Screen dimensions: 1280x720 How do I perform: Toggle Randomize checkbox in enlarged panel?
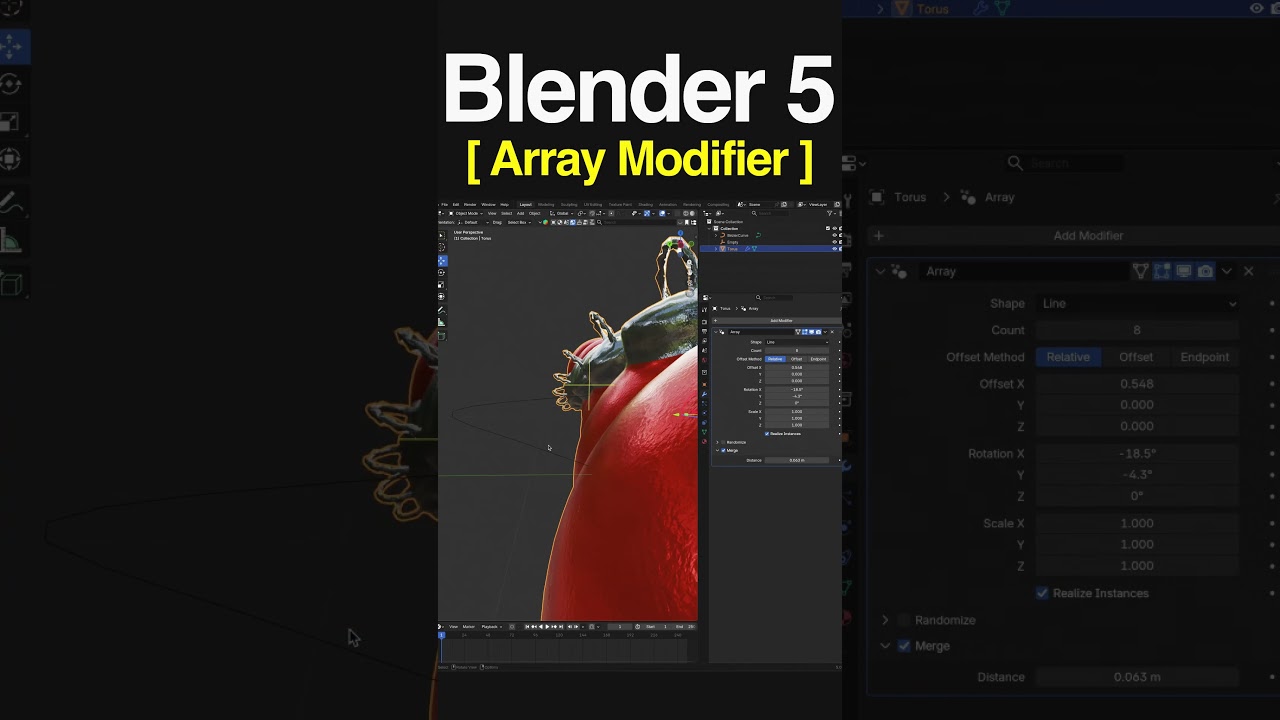point(904,620)
